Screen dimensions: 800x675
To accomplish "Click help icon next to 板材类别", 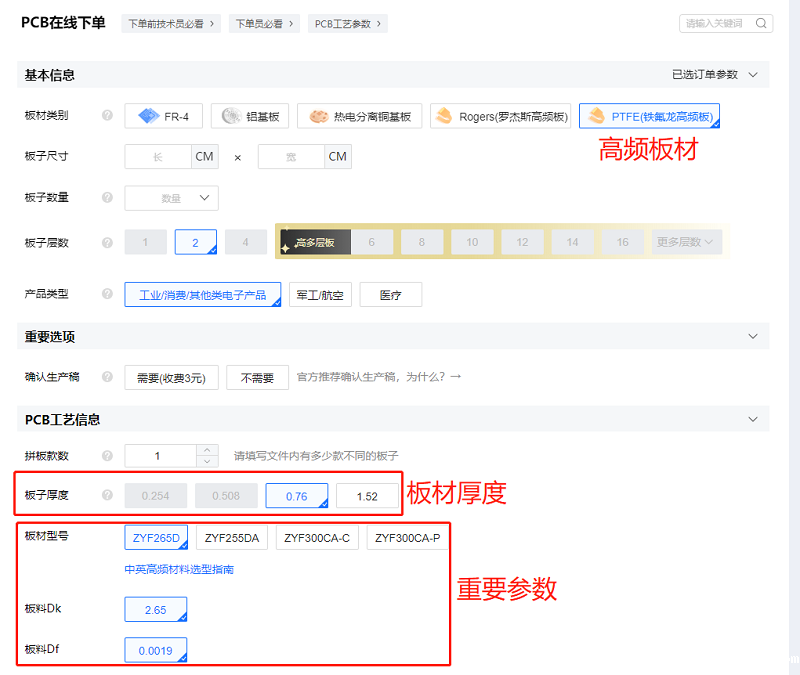I will (107, 116).
